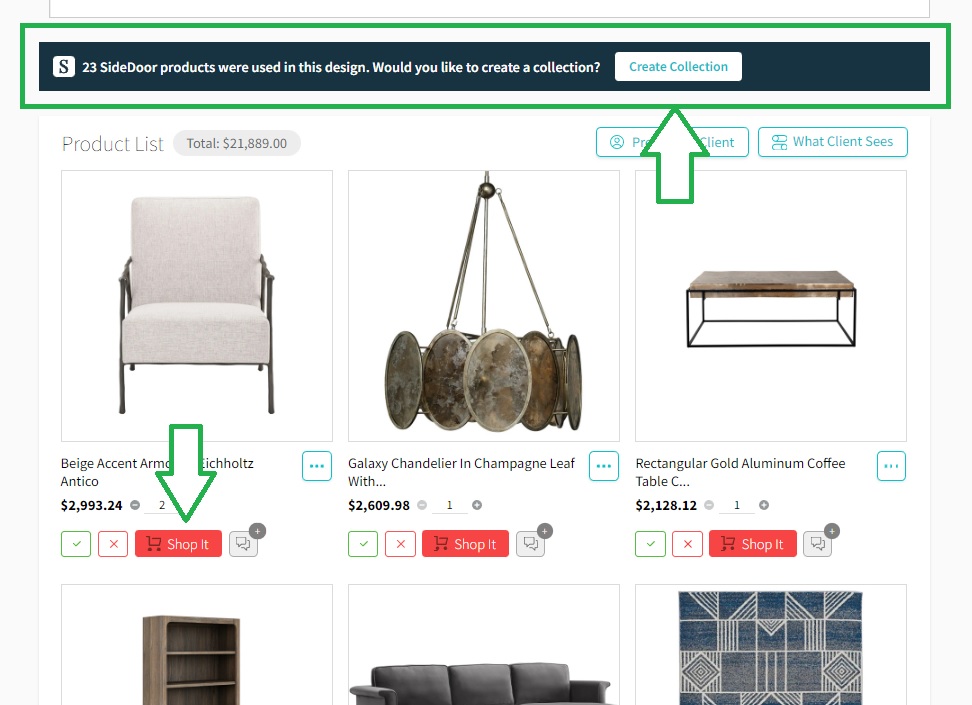Open the blue geometric rug thumbnail
The height and width of the screenshot is (705, 972).
click(771, 645)
